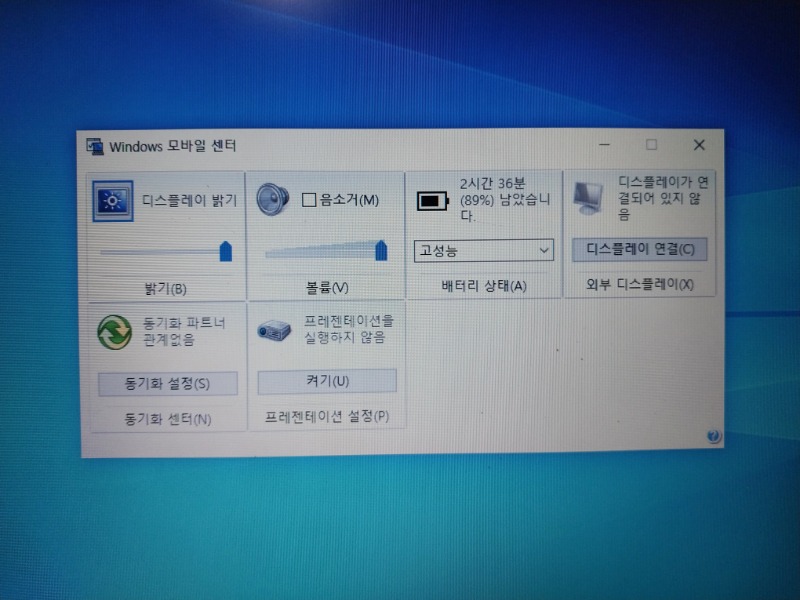Viewport: 800px width, 600px height.
Task: Minimize the Windows 모바일 센터 window
Action: point(605,145)
